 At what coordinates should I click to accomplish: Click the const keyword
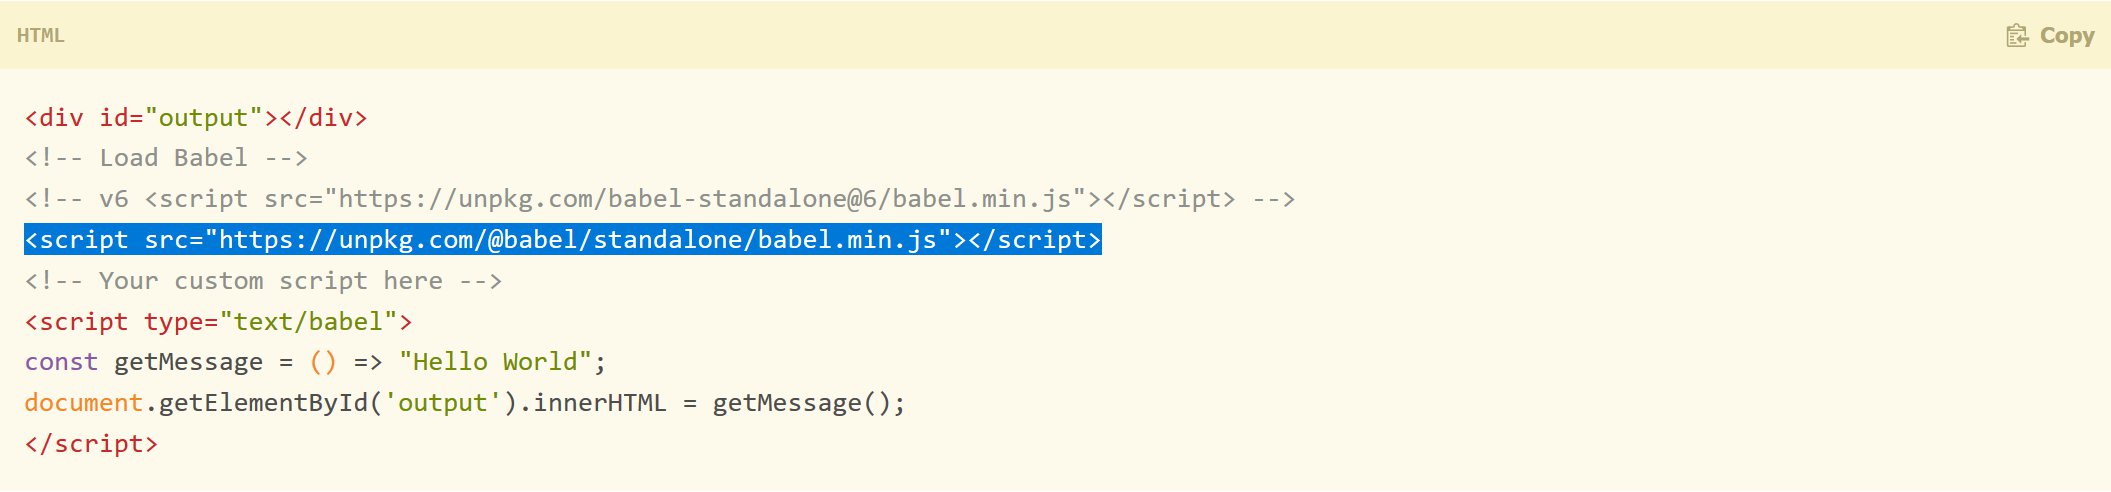point(61,362)
